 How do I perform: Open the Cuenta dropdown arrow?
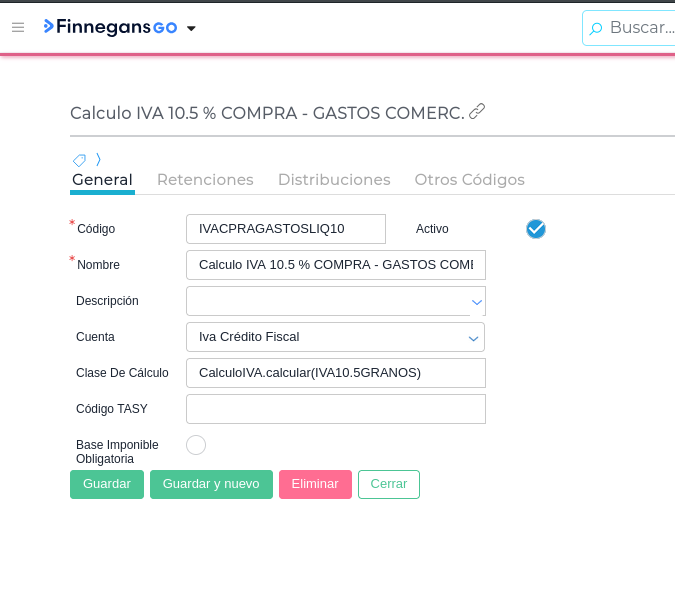(x=474, y=338)
